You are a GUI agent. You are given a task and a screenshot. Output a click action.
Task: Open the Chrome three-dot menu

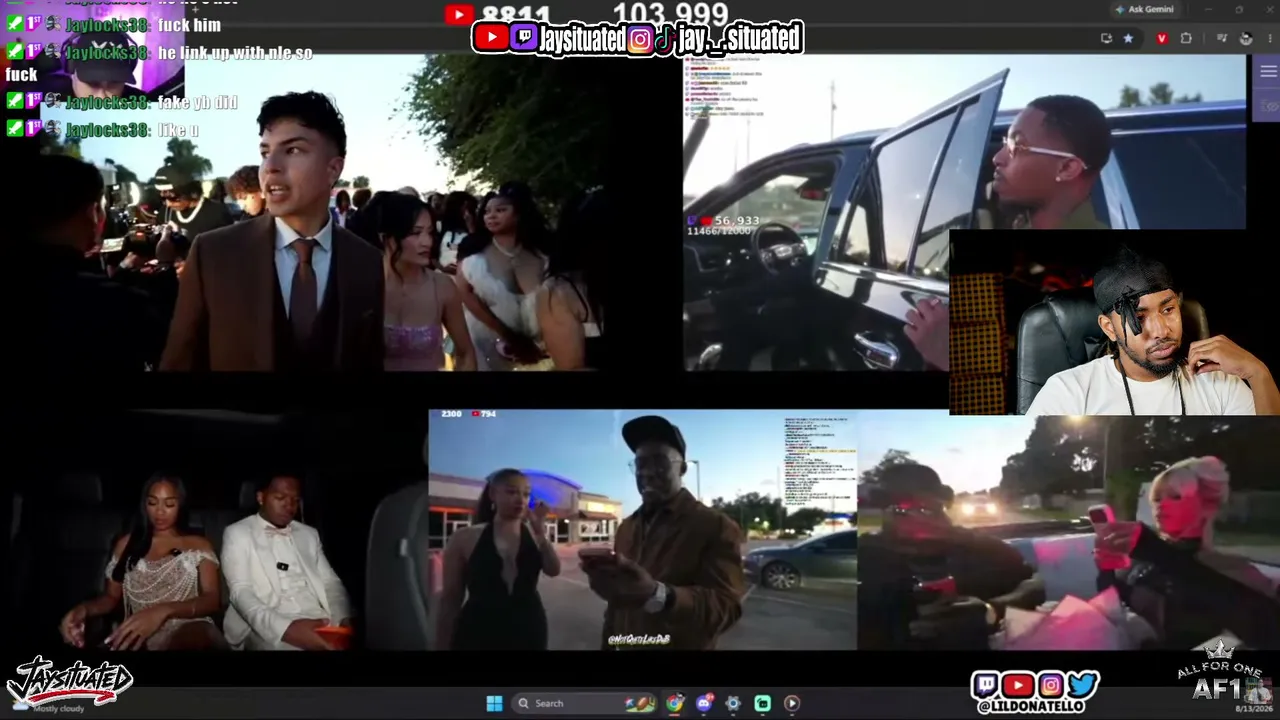1271,38
